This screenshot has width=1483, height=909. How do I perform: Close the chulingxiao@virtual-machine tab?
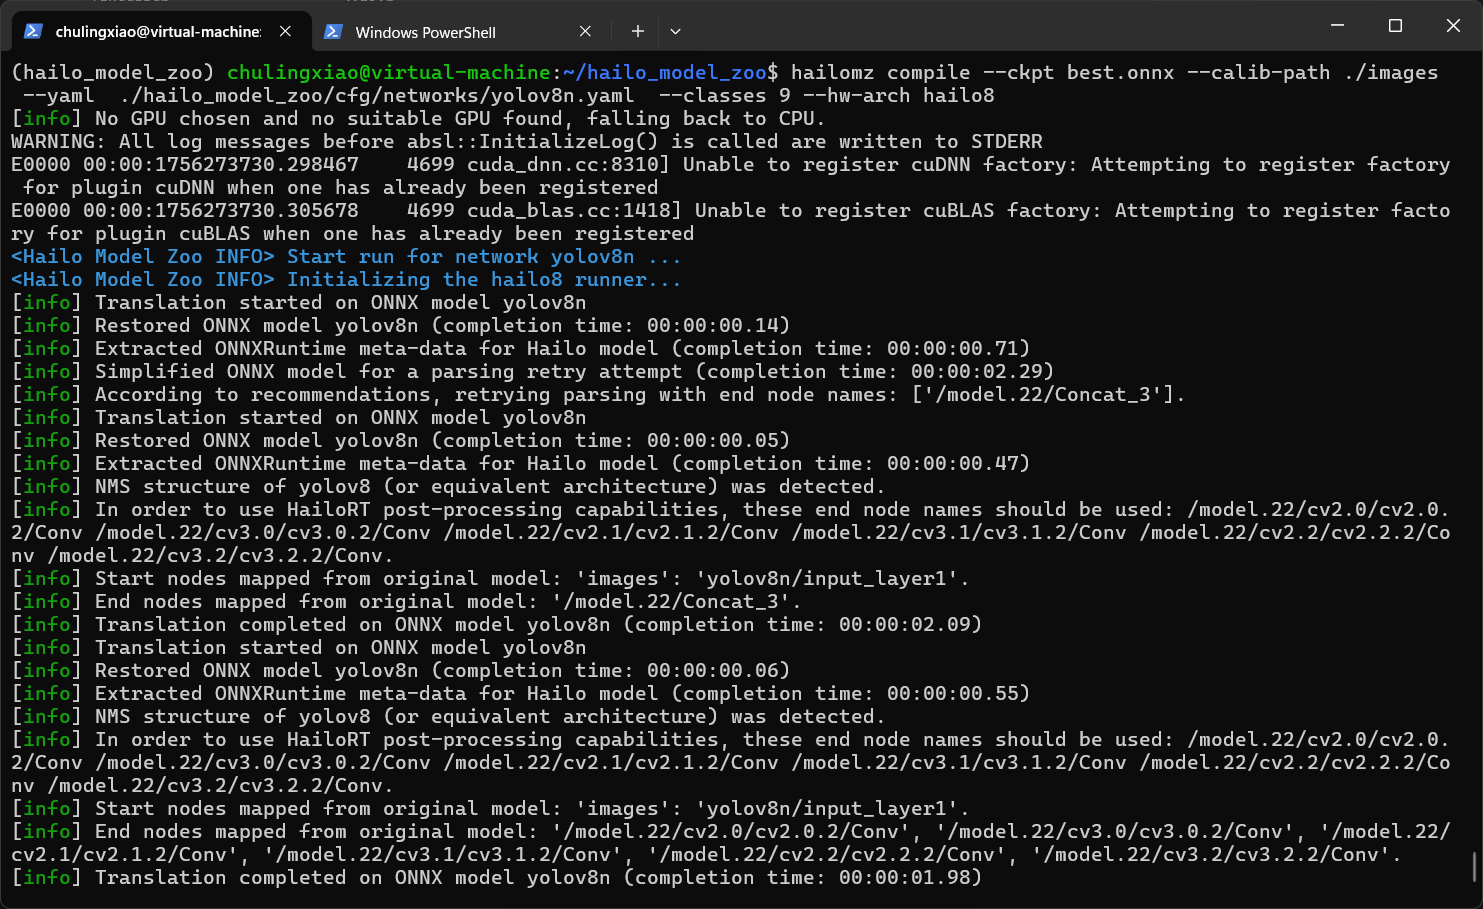coord(286,31)
